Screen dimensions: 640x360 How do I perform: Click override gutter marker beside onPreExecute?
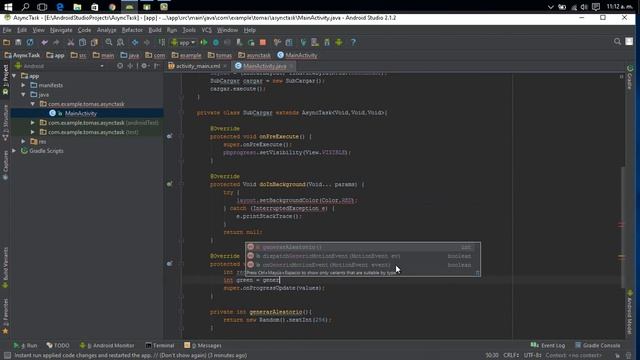(x=169, y=136)
